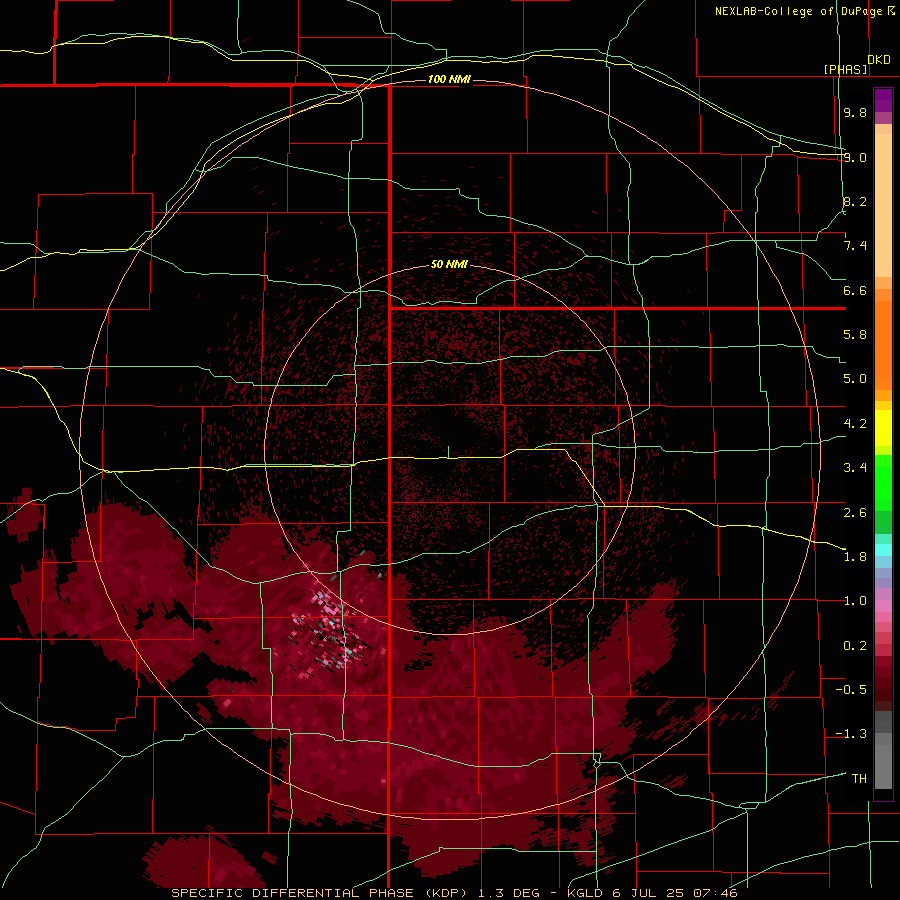Click the 9.8 value on color scale
The width and height of the screenshot is (900, 900).
click(855, 112)
